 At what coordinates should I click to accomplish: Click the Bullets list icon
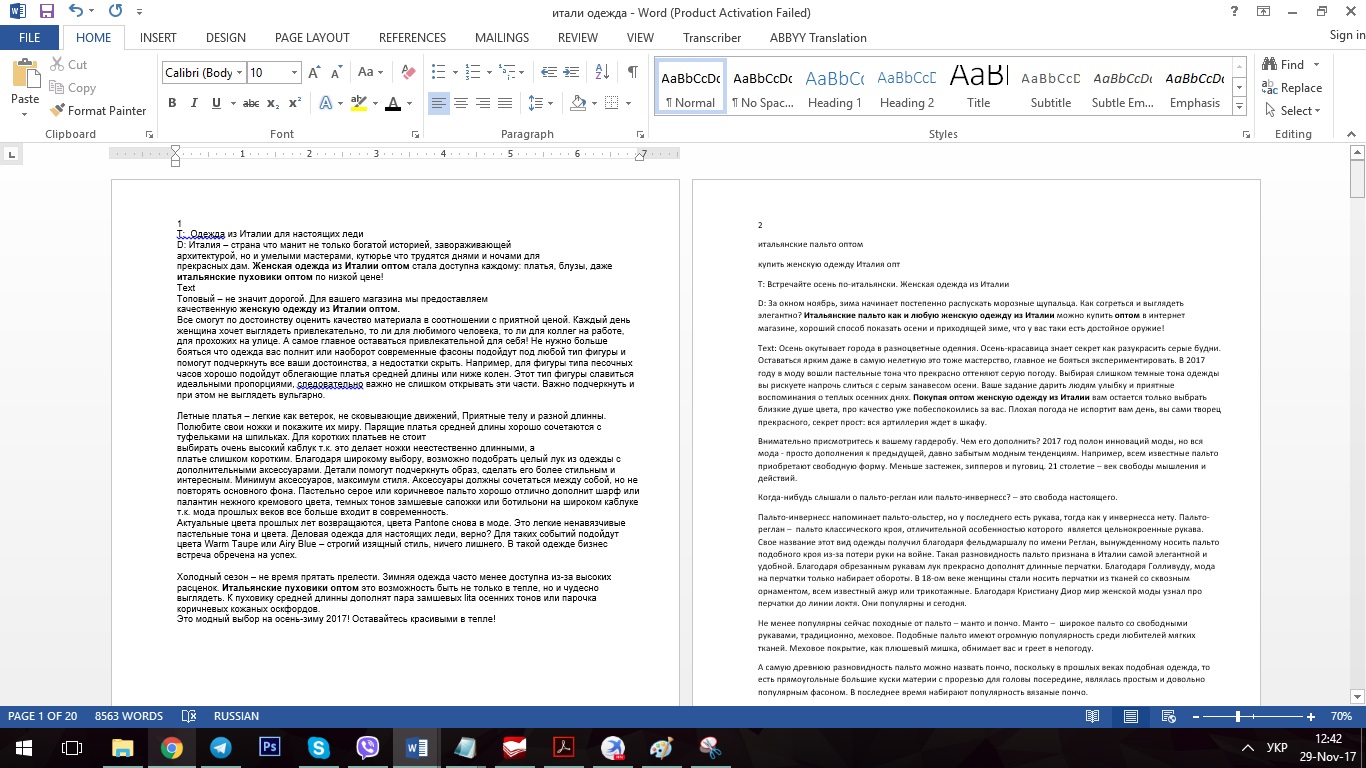437,72
